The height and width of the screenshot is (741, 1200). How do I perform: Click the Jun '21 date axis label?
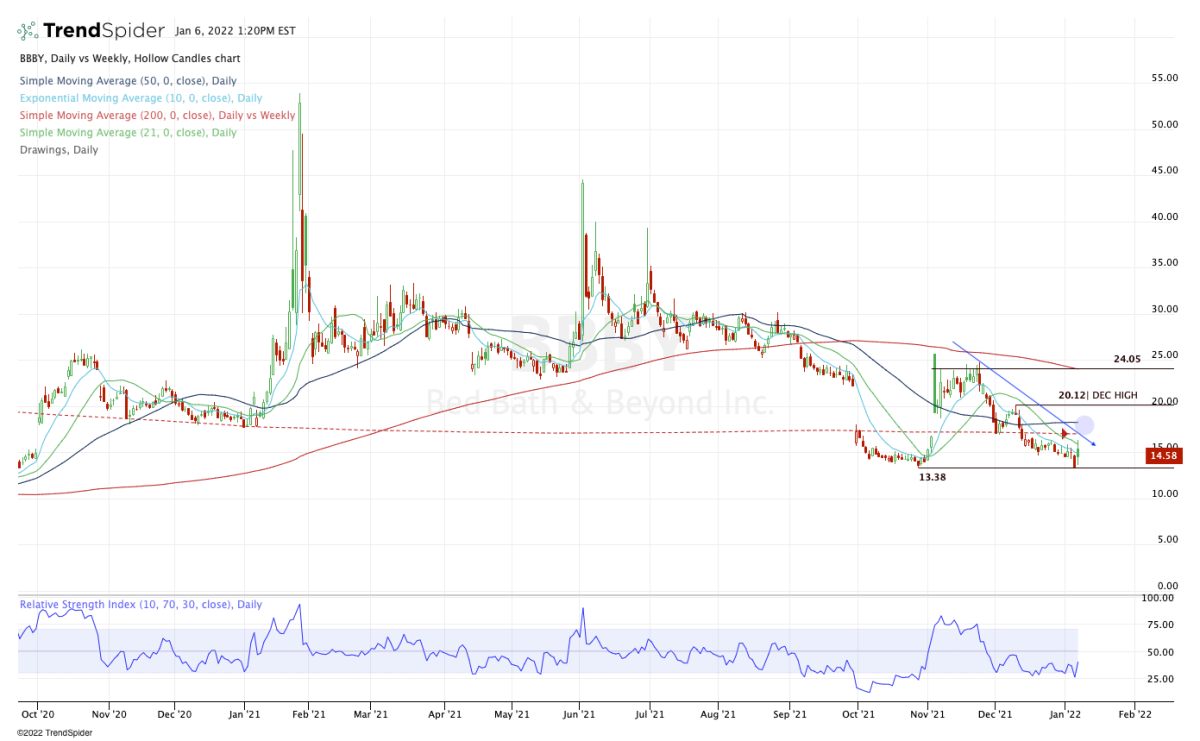(x=579, y=715)
